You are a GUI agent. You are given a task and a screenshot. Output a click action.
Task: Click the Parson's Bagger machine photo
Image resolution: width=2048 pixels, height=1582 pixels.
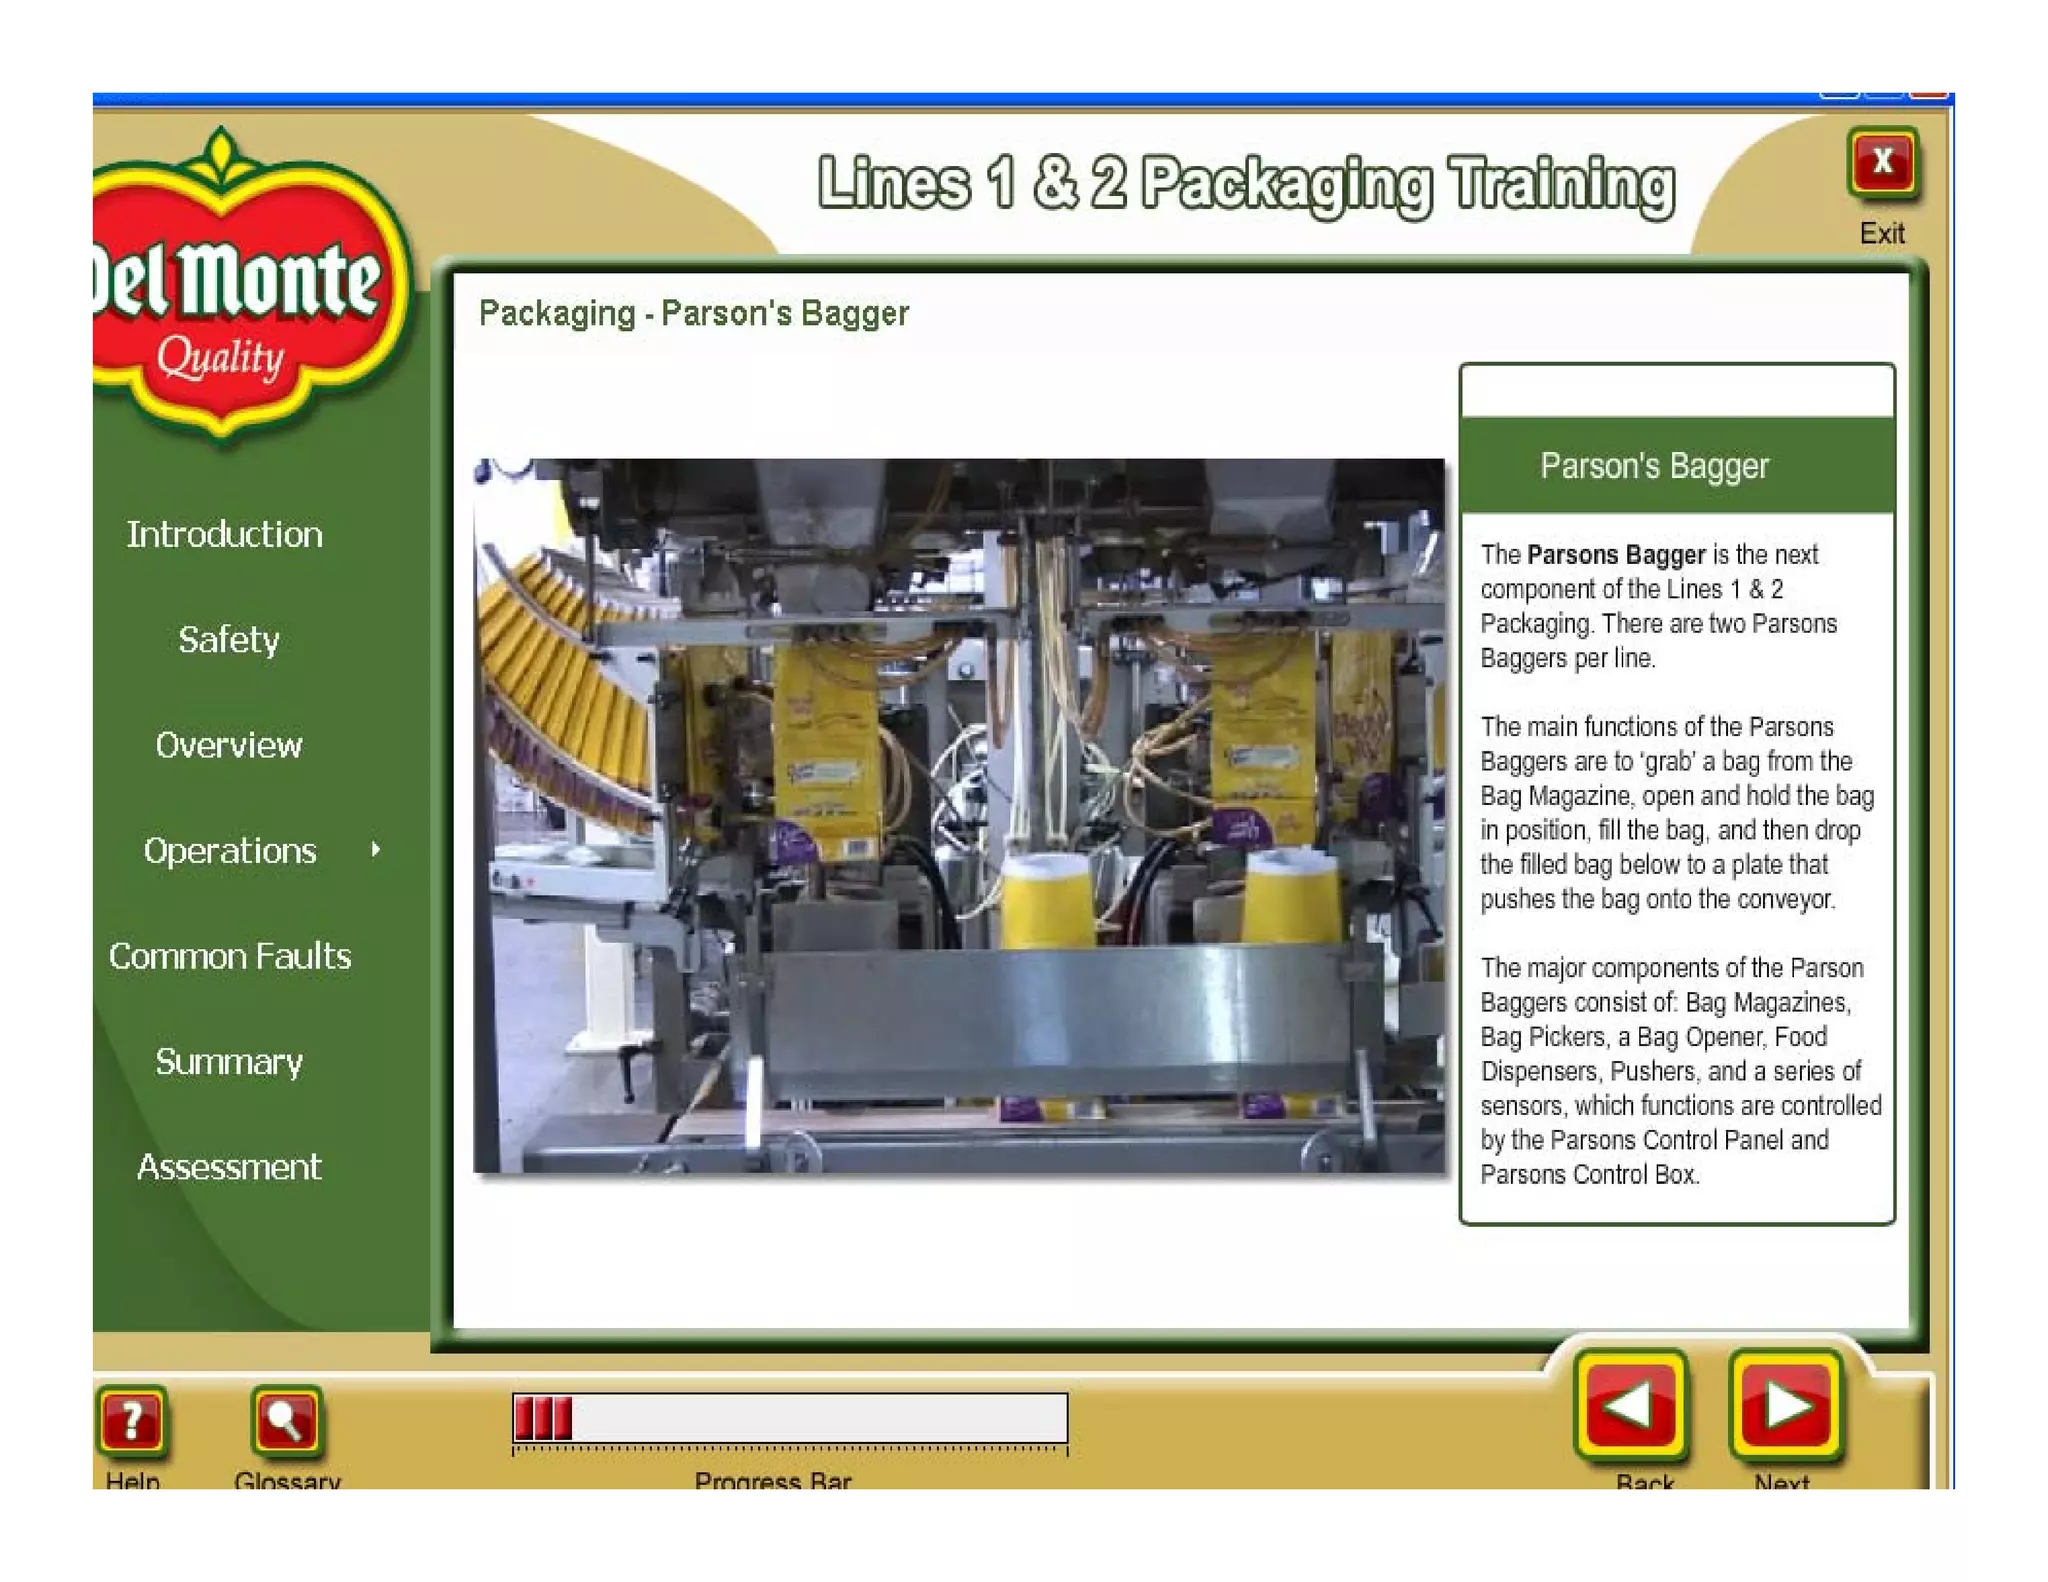coord(959,815)
